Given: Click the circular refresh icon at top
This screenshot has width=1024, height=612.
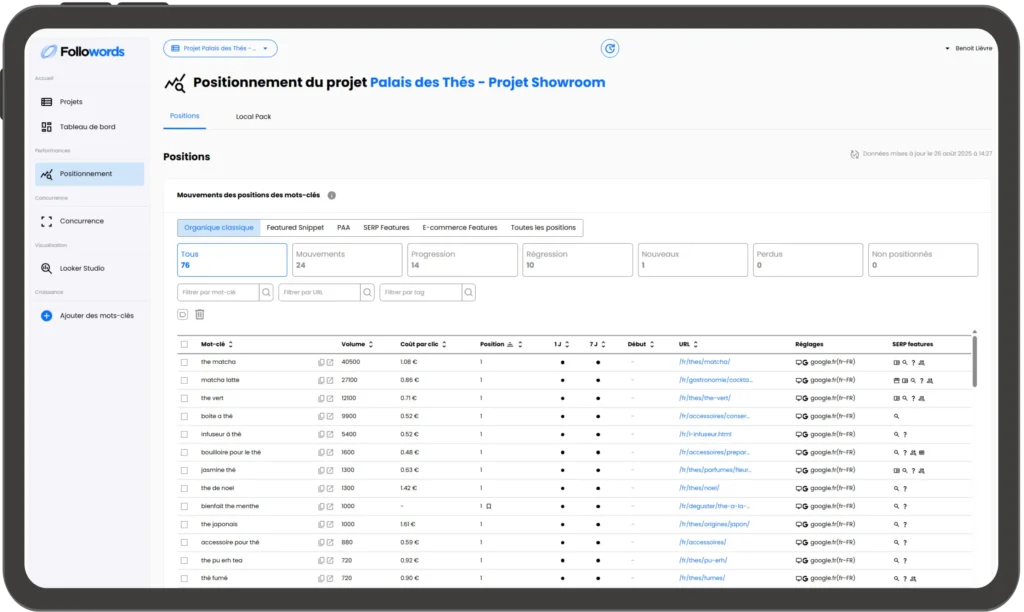Looking at the screenshot, I should 609,48.
